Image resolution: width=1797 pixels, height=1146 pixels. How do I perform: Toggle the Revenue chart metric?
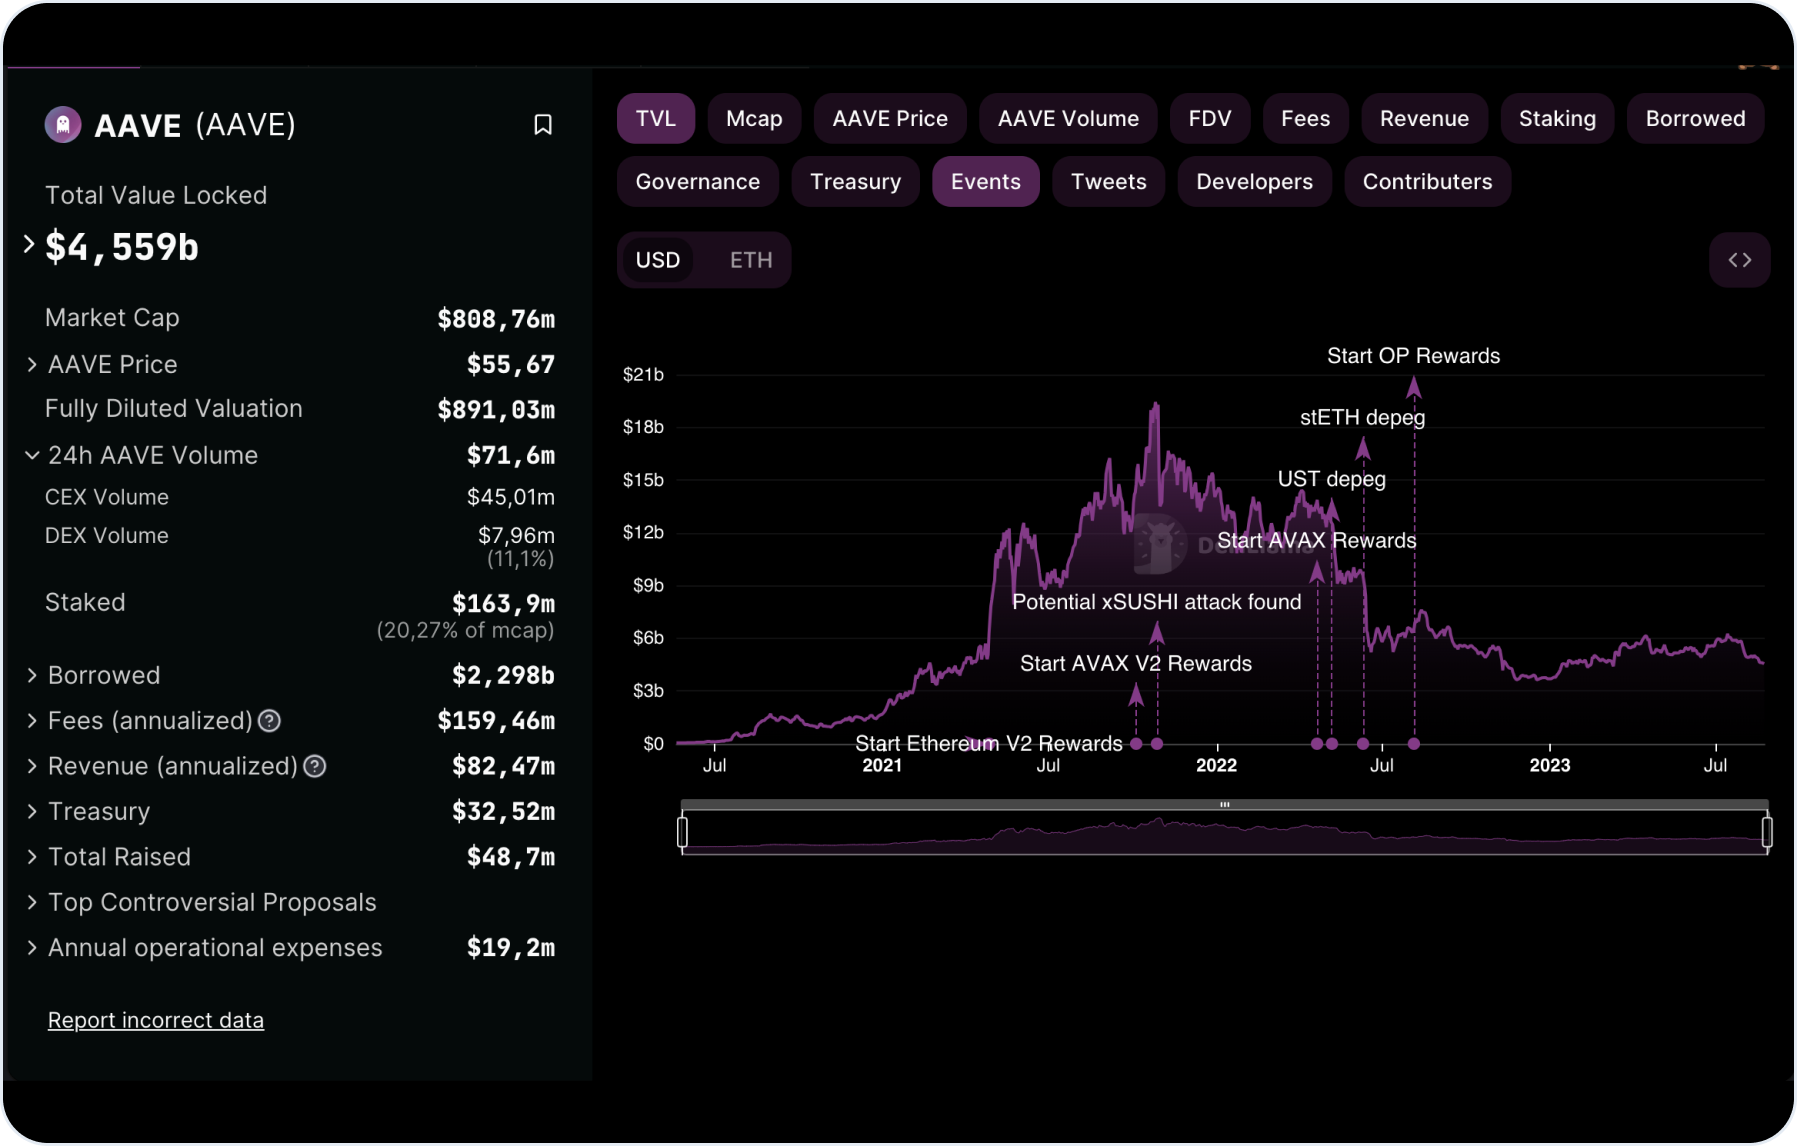(x=1424, y=119)
